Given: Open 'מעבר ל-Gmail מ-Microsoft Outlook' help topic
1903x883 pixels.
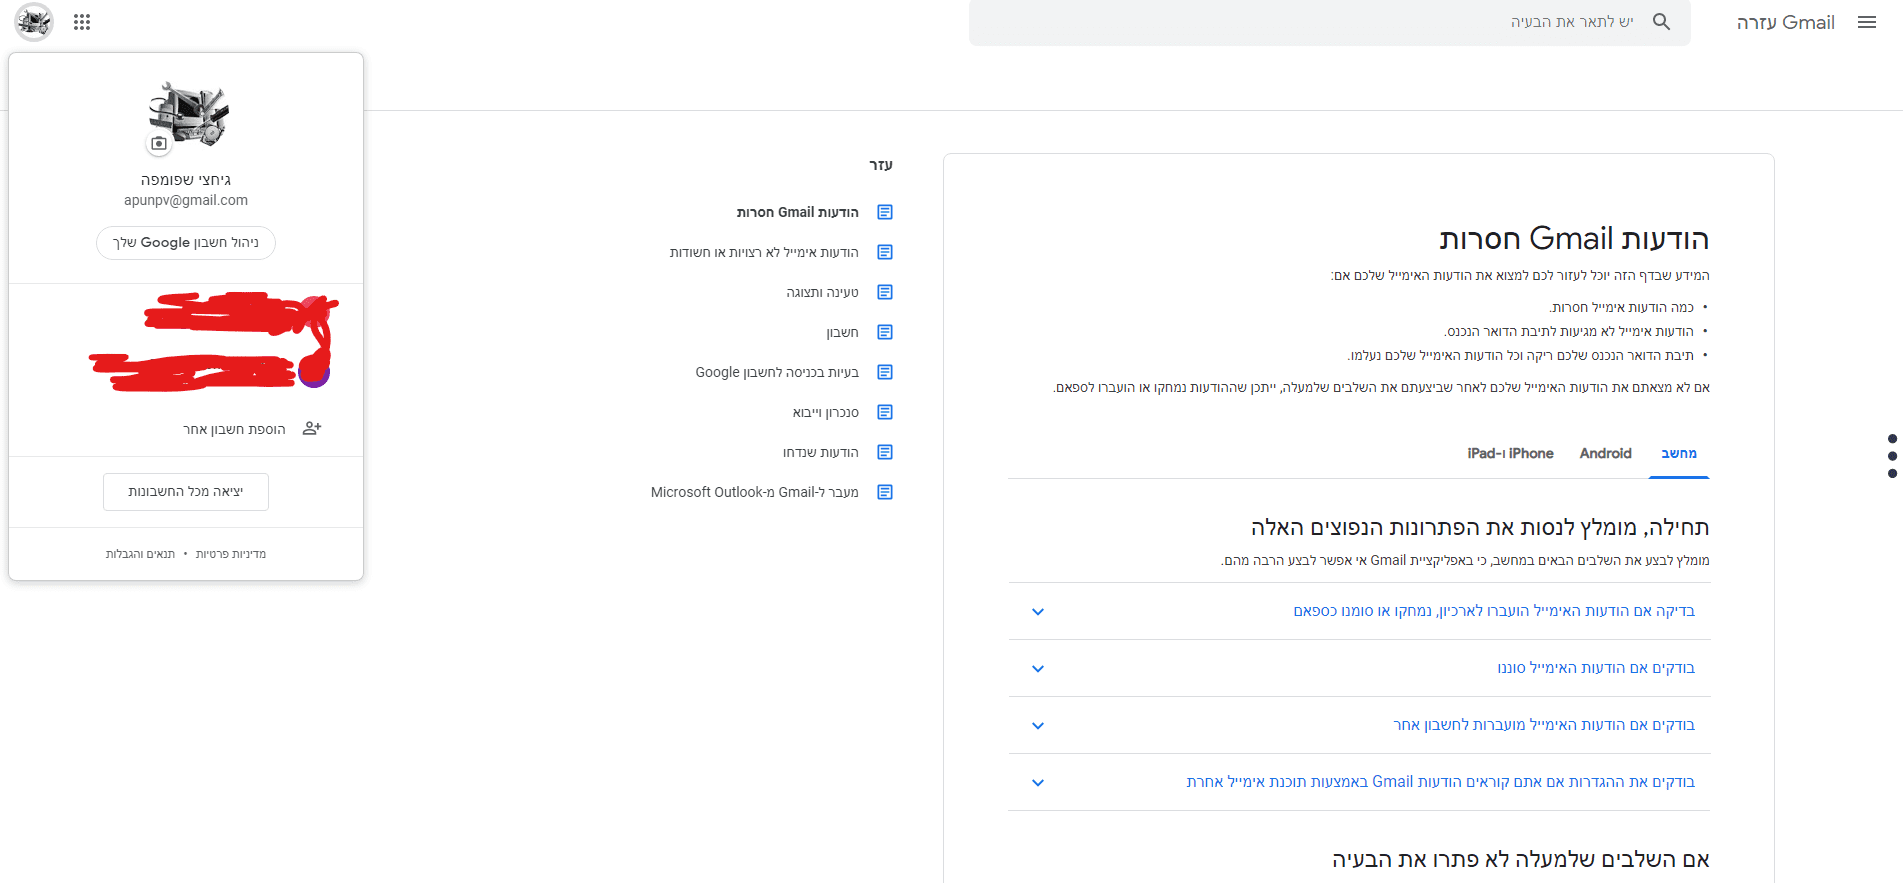Looking at the screenshot, I should point(755,492).
